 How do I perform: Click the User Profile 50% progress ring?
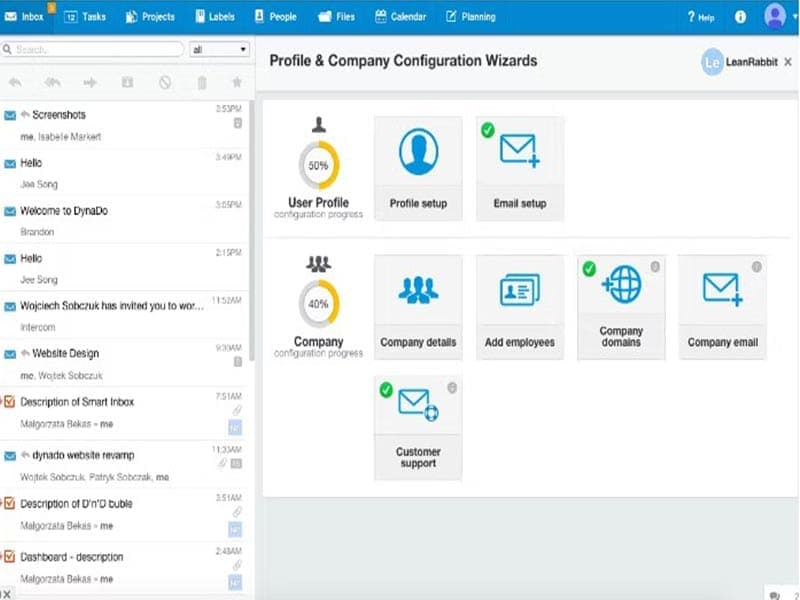(x=319, y=166)
